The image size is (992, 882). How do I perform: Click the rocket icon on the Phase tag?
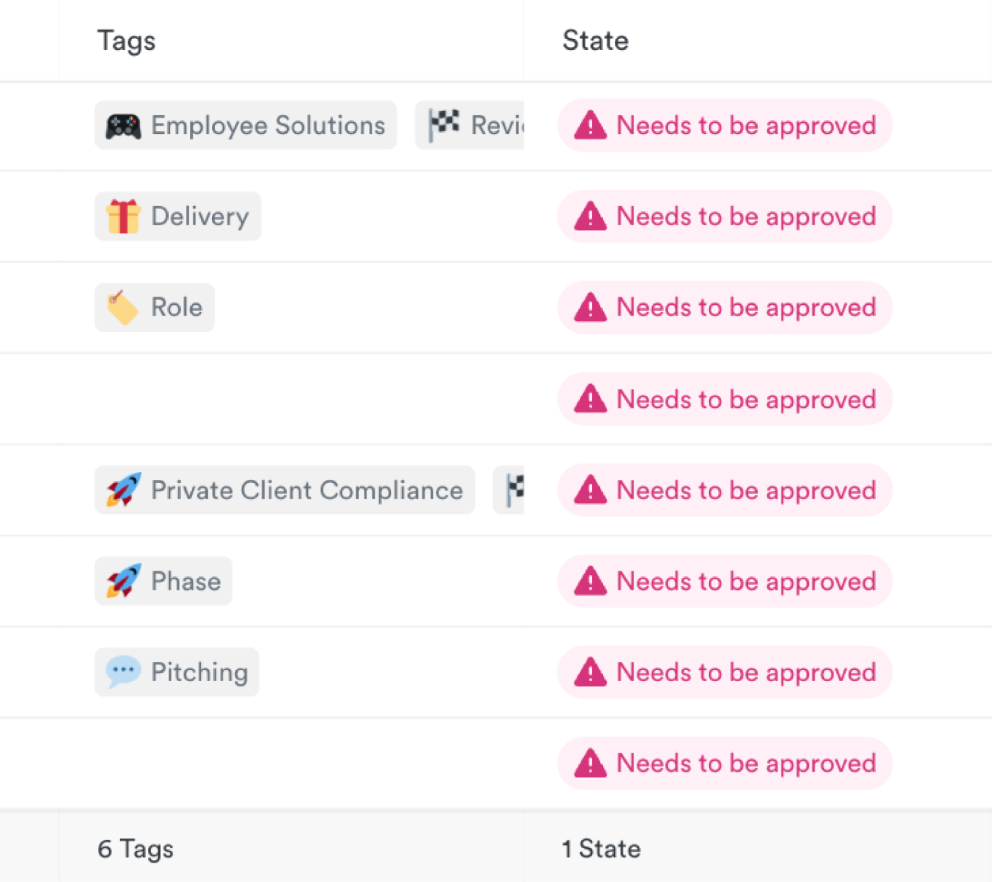tap(124, 582)
